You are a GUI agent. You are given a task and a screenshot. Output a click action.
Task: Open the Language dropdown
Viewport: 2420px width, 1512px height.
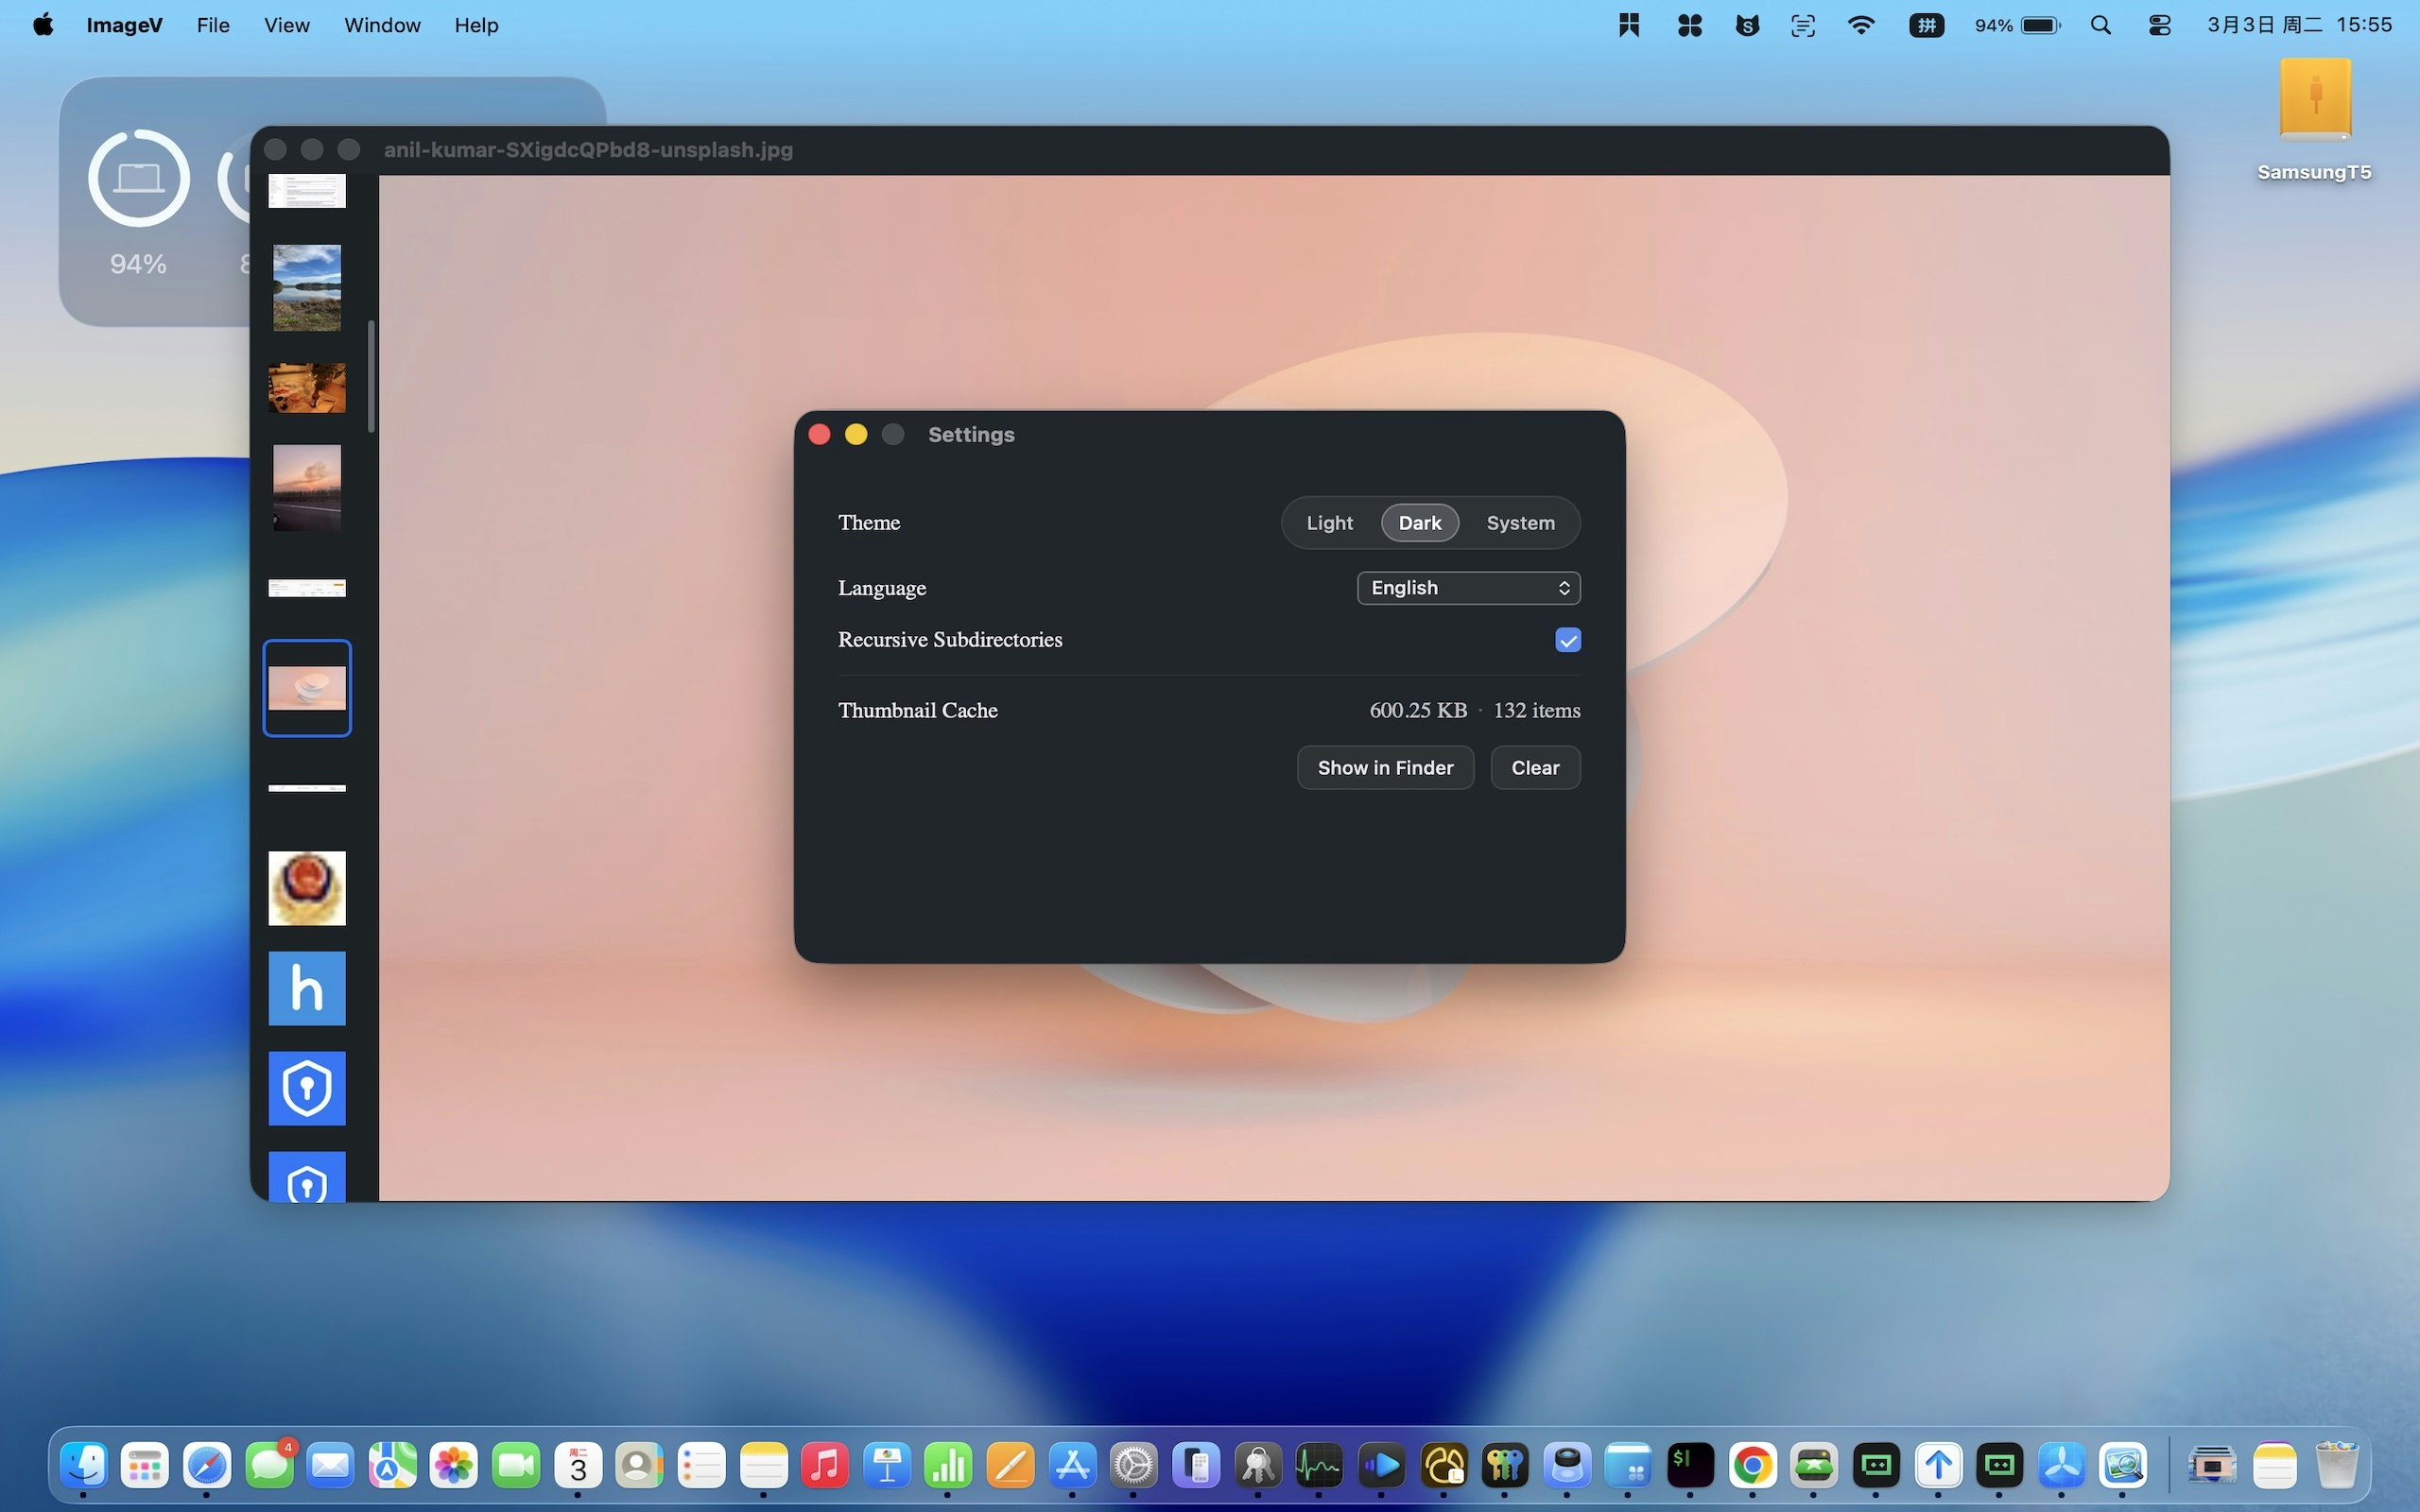pos(1468,587)
